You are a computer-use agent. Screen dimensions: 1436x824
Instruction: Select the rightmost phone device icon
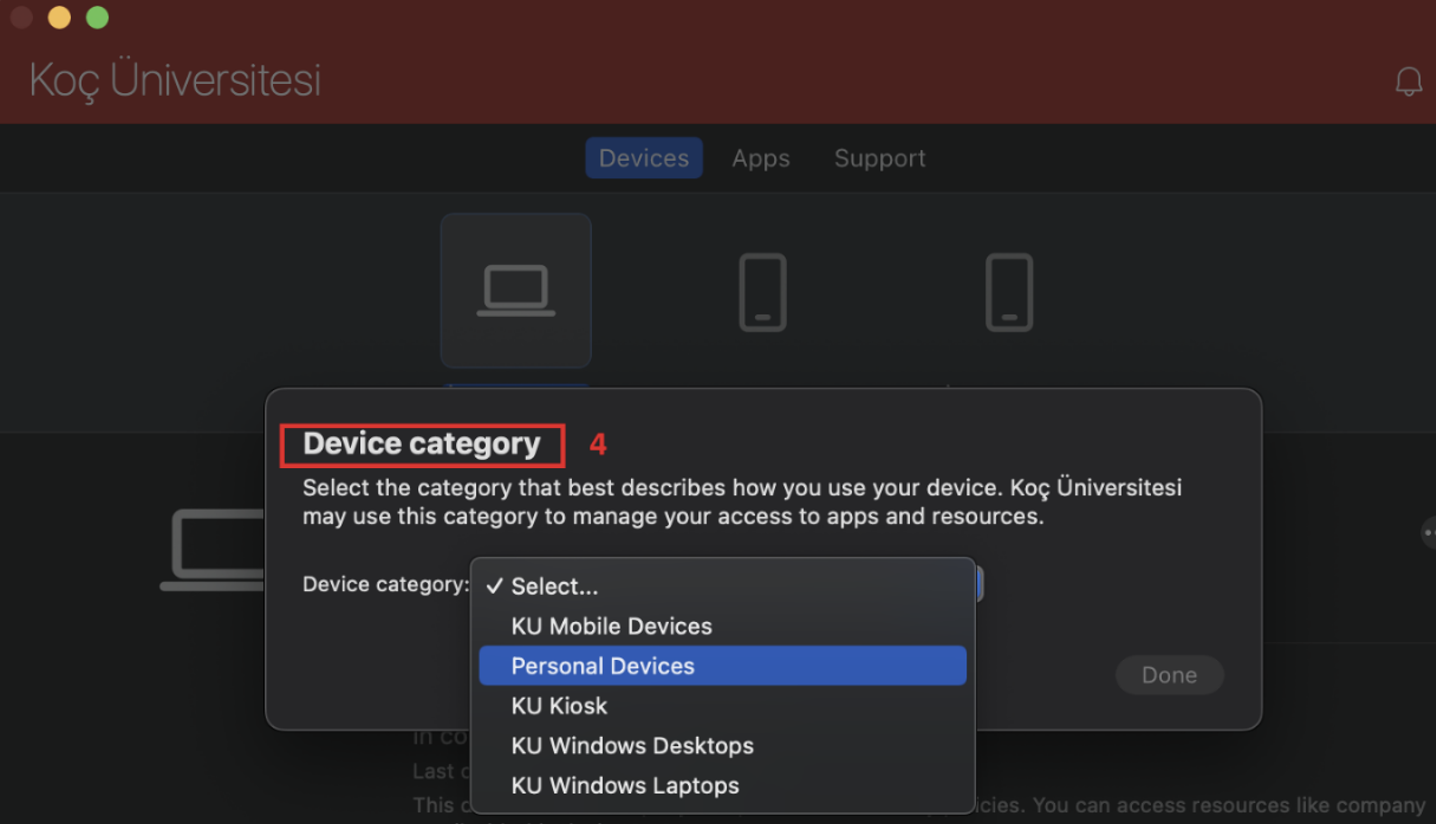click(x=1008, y=292)
